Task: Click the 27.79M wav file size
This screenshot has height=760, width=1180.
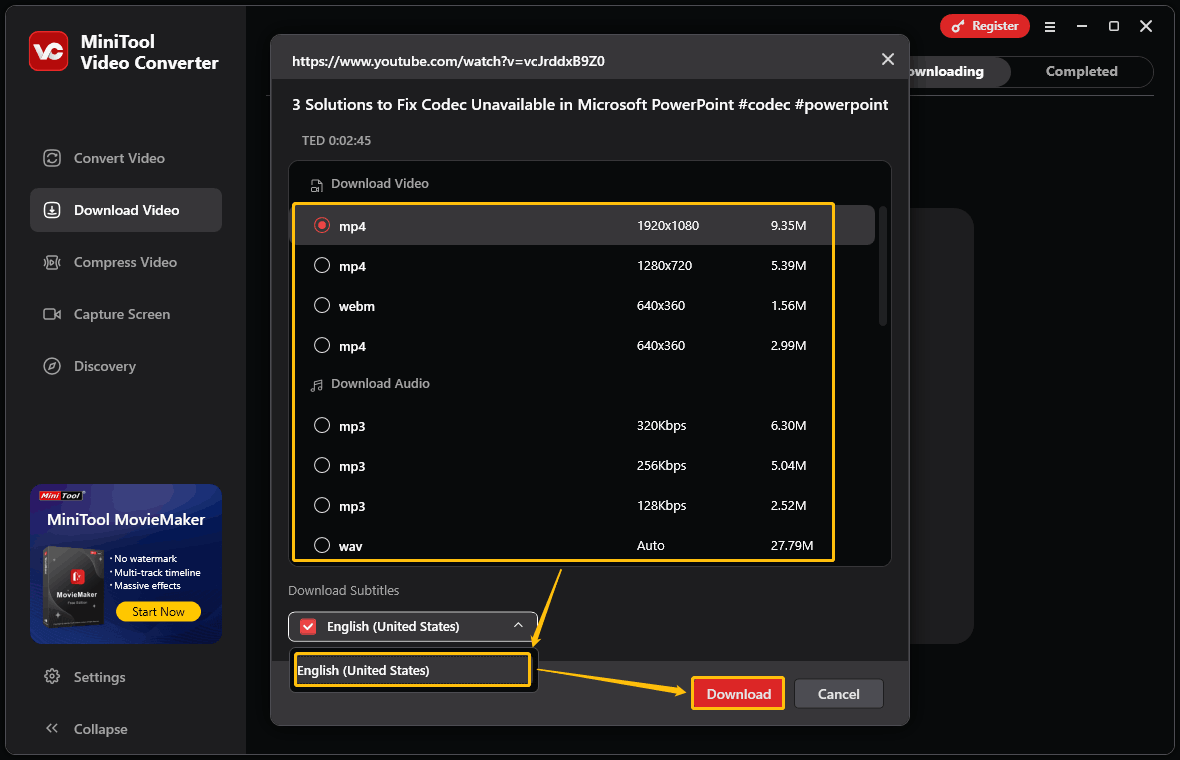Action: click(792, 546)
